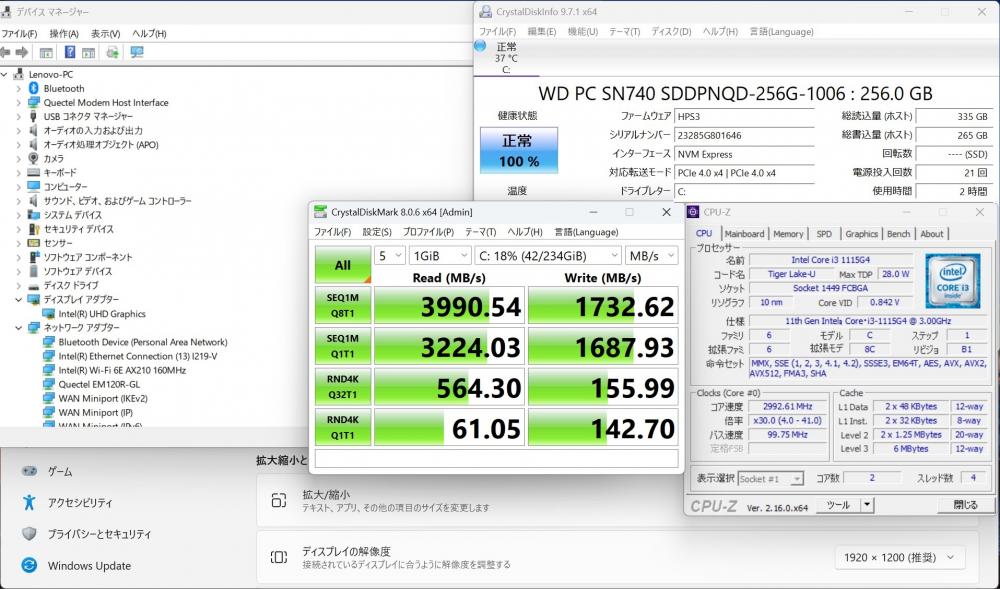Click the Intel(R) Wi-Fi 6E AX210 adapter icon

click(x=48, y=370)
